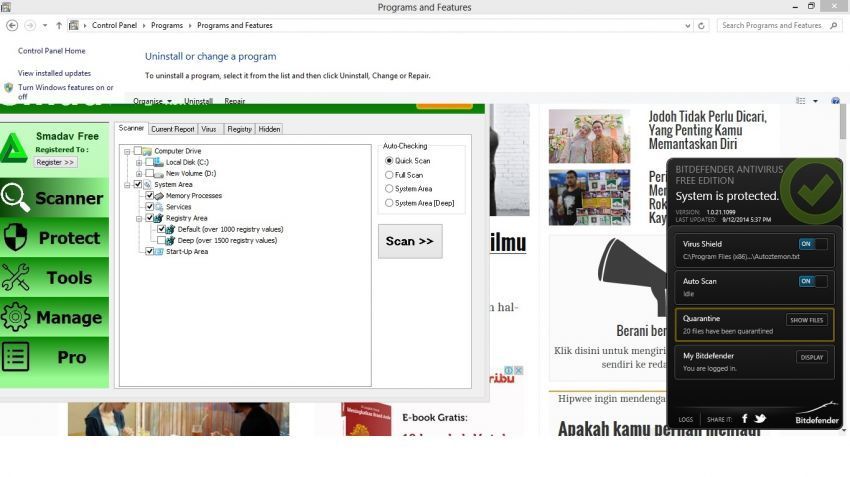Click DISPLAY for My Bitdefender
Screen dimensions: 850x477
(x=812, y=357)
